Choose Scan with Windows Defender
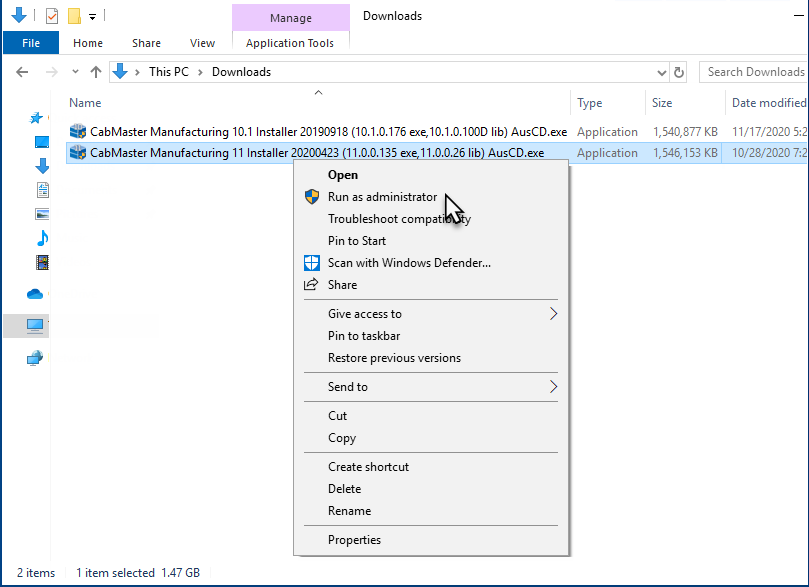The width and height of the screenshot is (809, 587). point(398,262)
